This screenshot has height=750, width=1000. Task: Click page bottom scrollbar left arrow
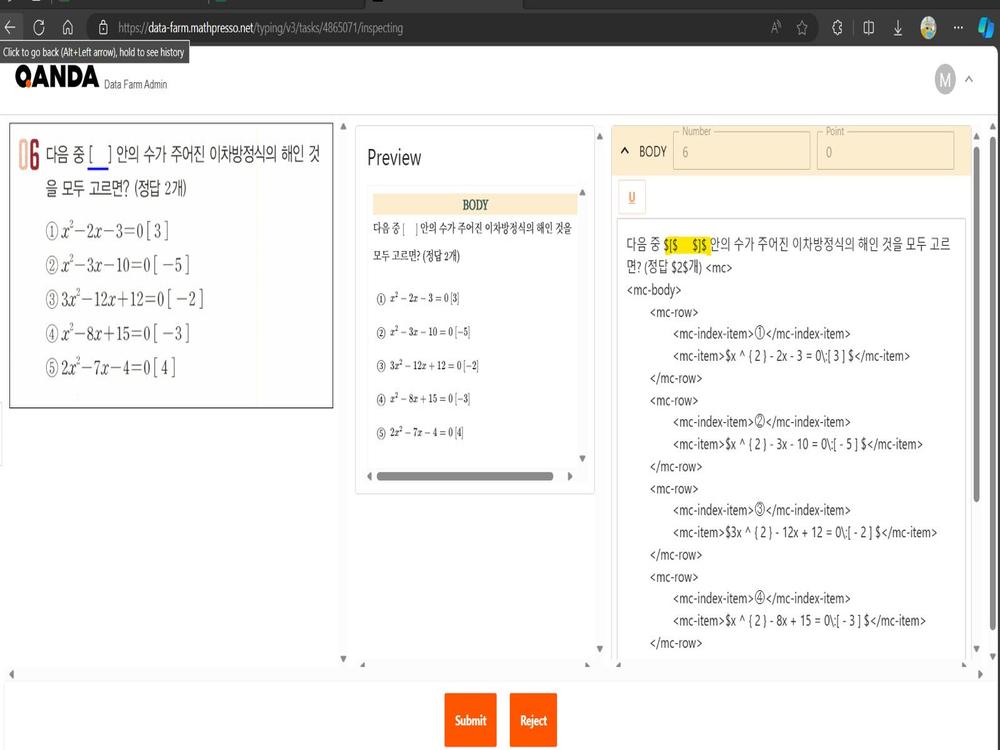[11, 674]
